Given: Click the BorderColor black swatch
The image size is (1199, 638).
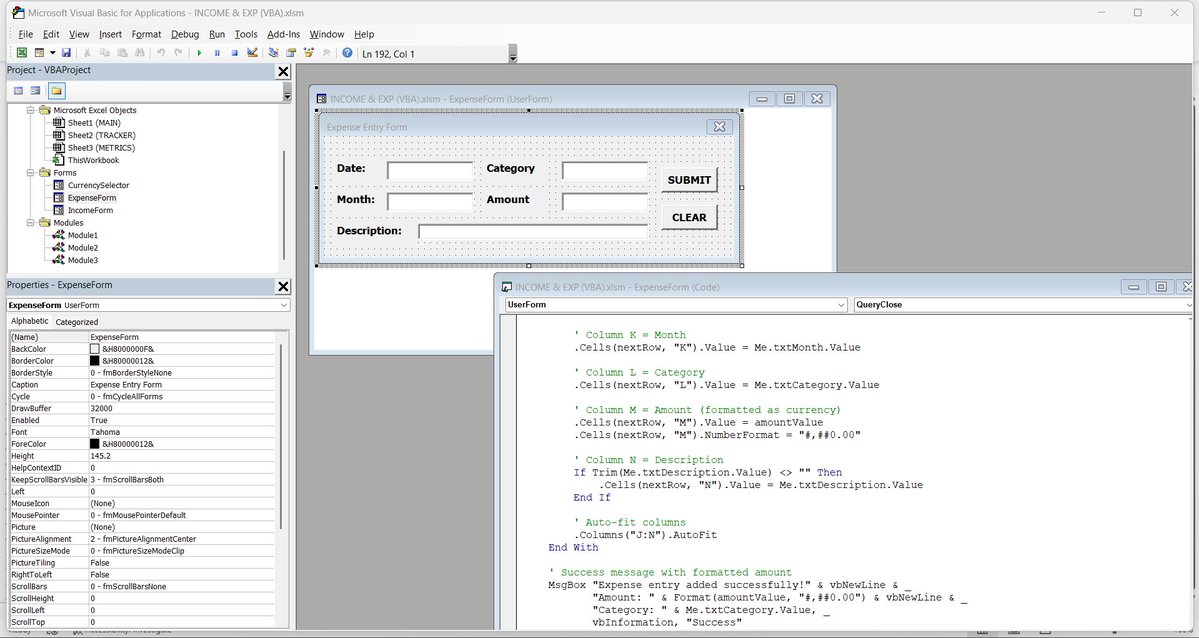Looking at the screenshot, I should coord(95,360).
